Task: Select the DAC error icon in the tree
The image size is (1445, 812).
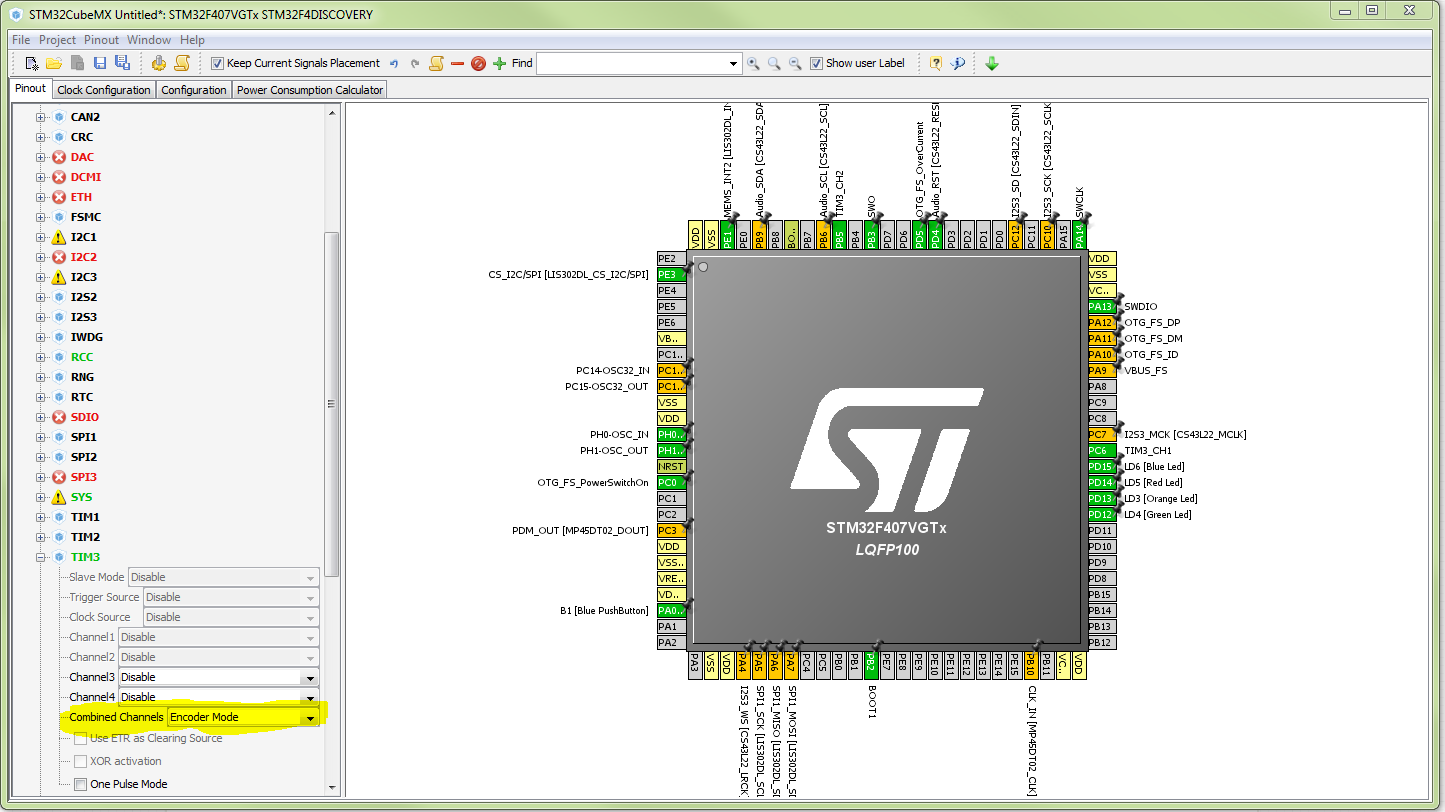Action: (59, 157)
